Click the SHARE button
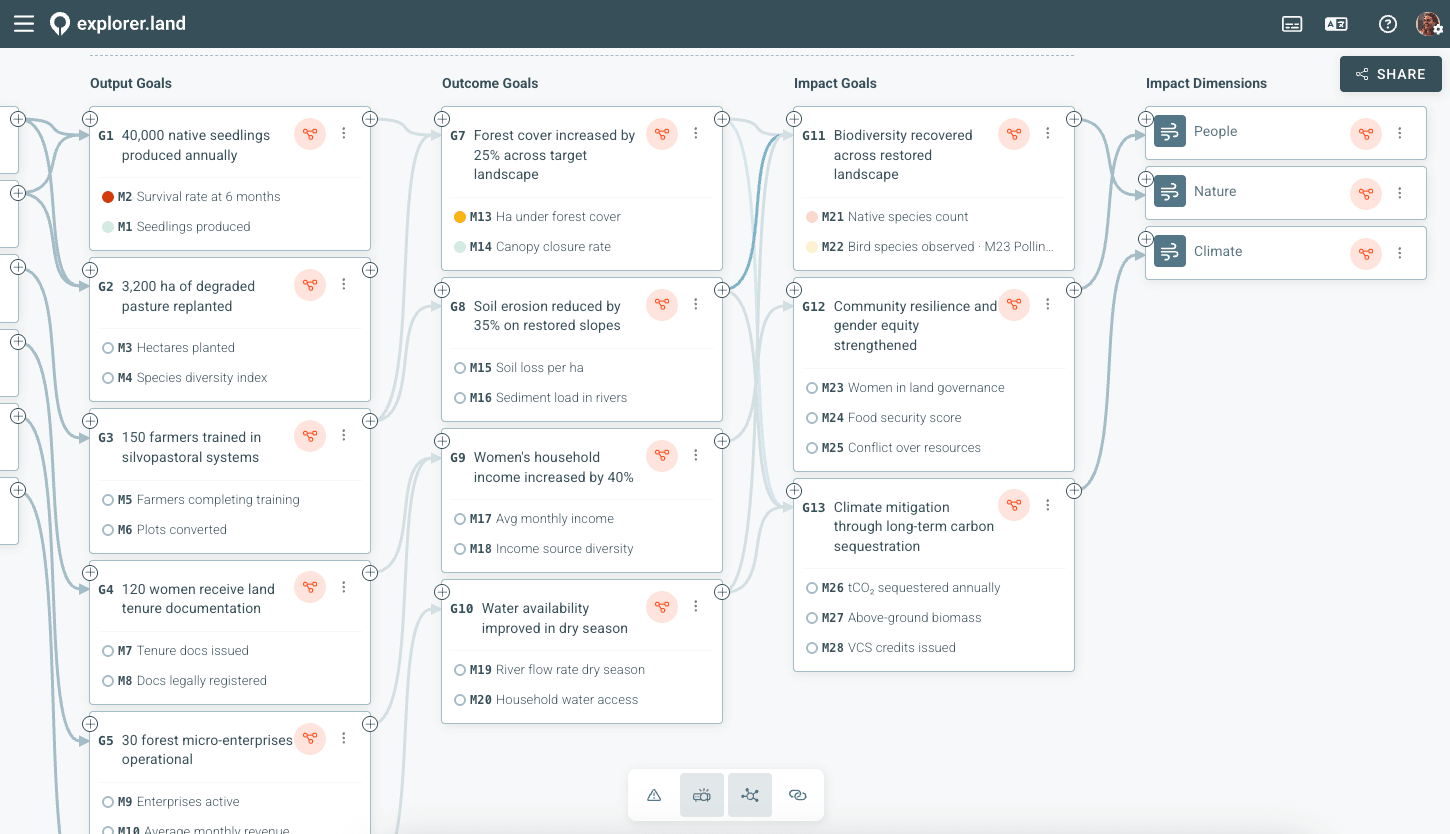Screen dimensions: 1450x834 (x=1390, y=74)
